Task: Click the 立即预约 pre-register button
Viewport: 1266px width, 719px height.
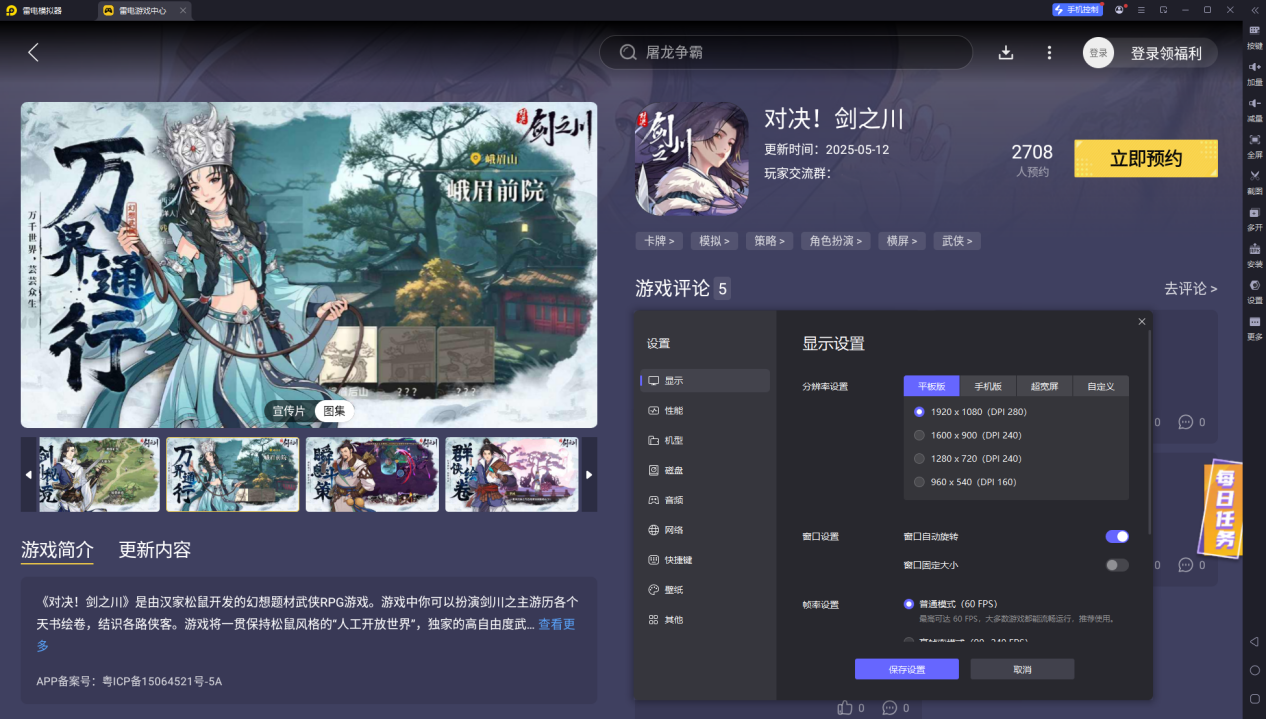Action: click(x=1145, y=158)
